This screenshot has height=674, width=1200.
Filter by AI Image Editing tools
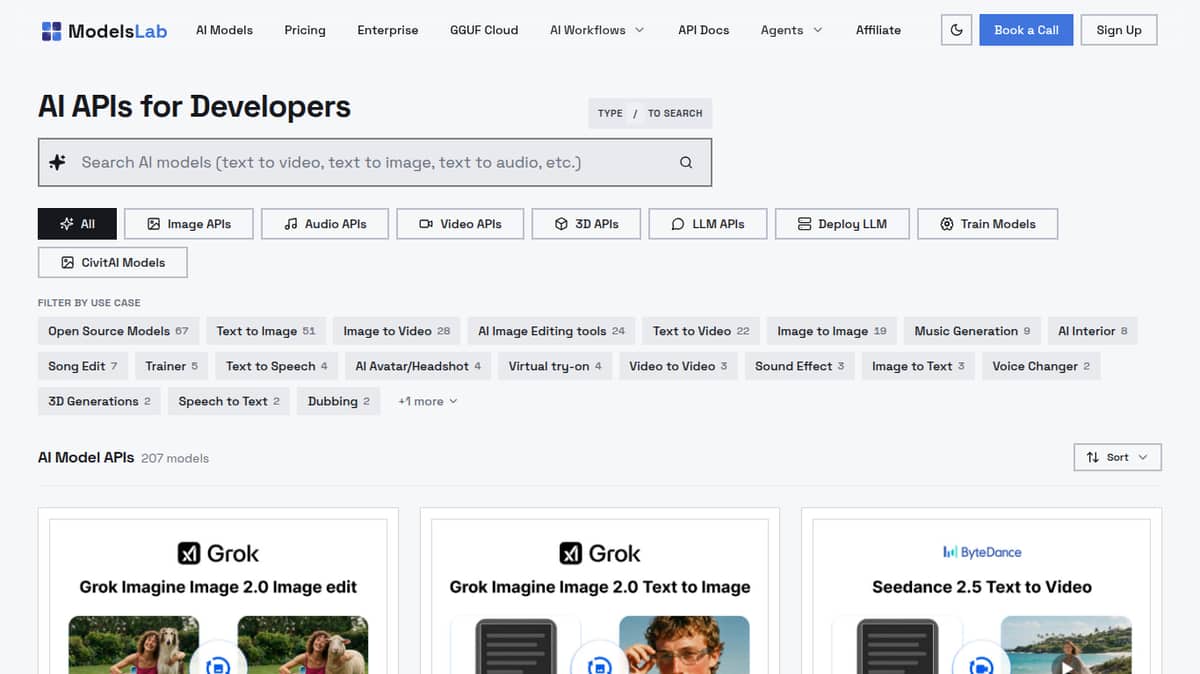coord(552,331)
